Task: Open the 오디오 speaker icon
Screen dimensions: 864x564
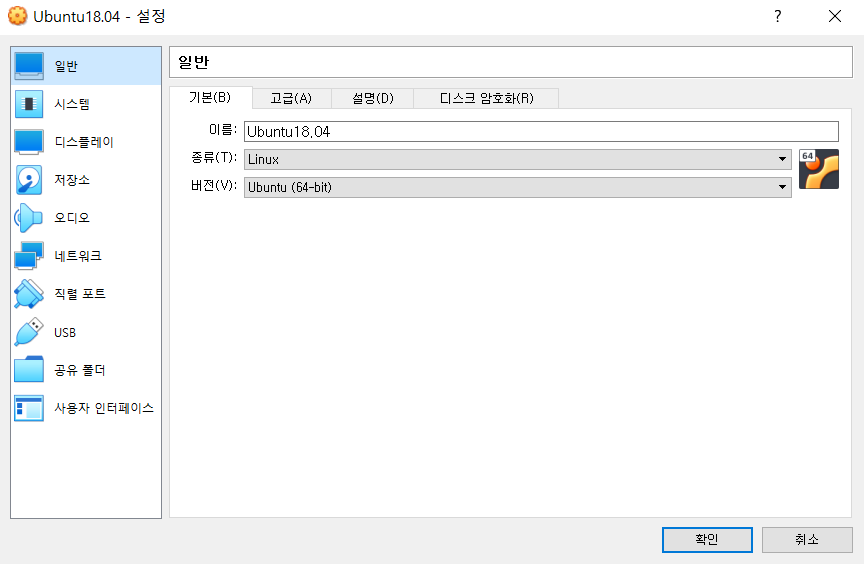Action: point(29,218)
